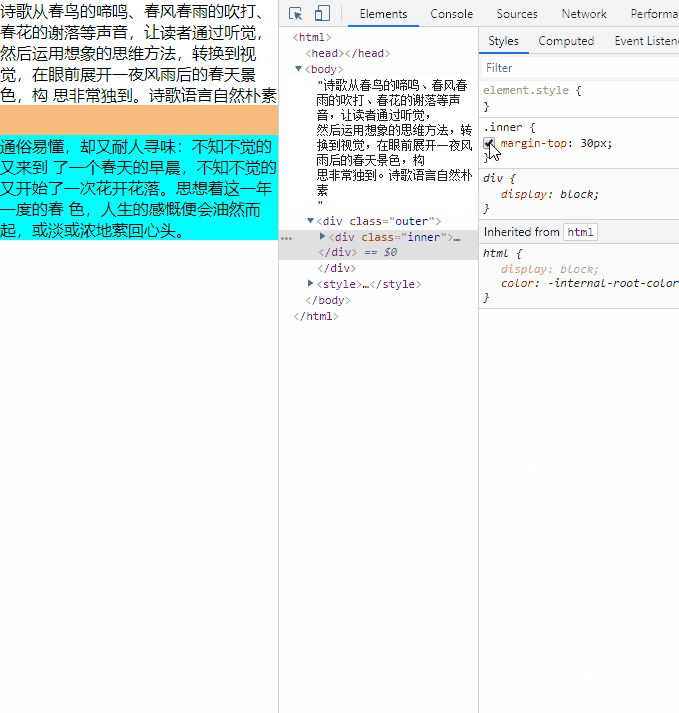
Task: Click the orange margin highlight area on page
Action: click(139, 120)
